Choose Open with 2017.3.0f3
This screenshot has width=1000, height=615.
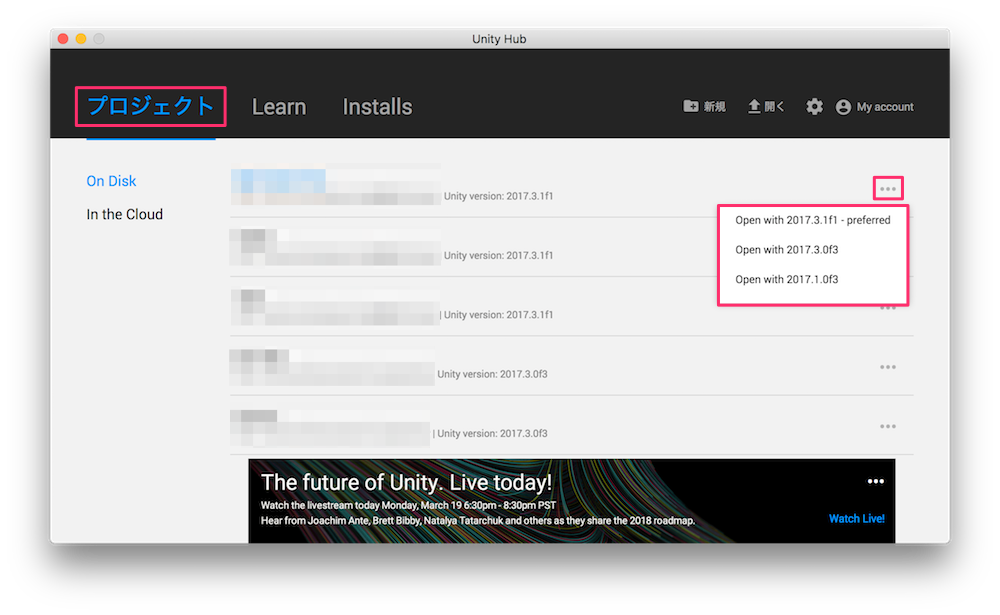coord(786,249)
